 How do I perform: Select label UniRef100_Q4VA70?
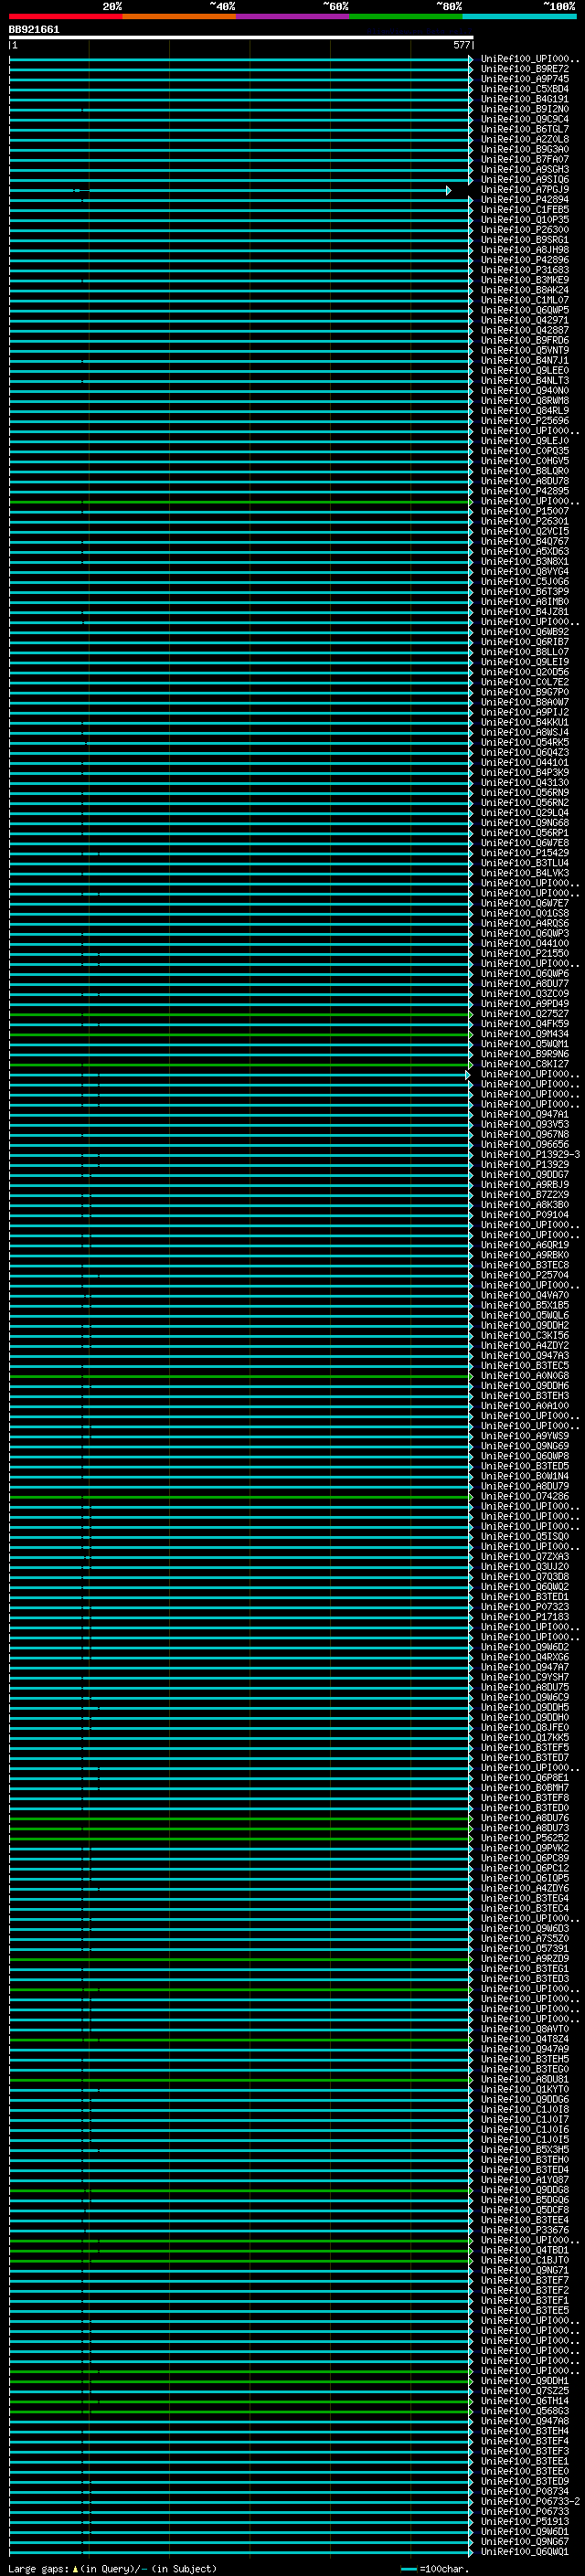coord(524,1295)
